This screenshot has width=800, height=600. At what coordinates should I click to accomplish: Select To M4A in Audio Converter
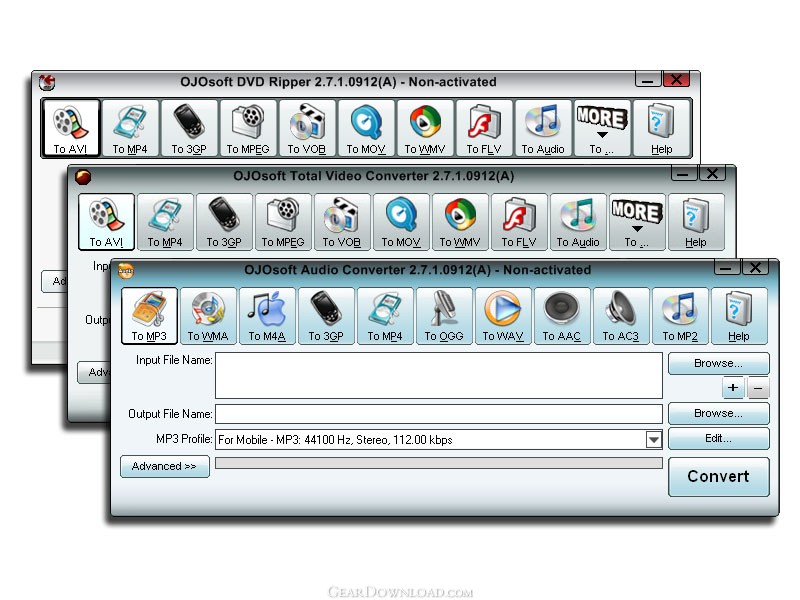click(x=267, y=316)
